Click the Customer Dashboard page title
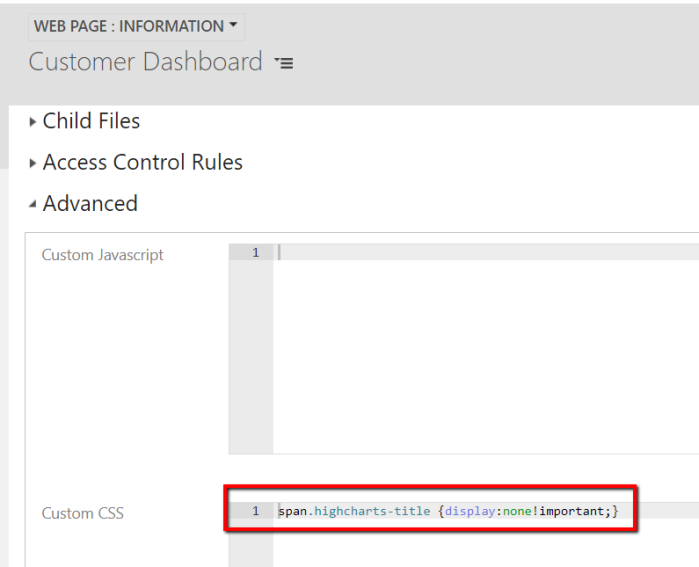 [x=145, y=62]
